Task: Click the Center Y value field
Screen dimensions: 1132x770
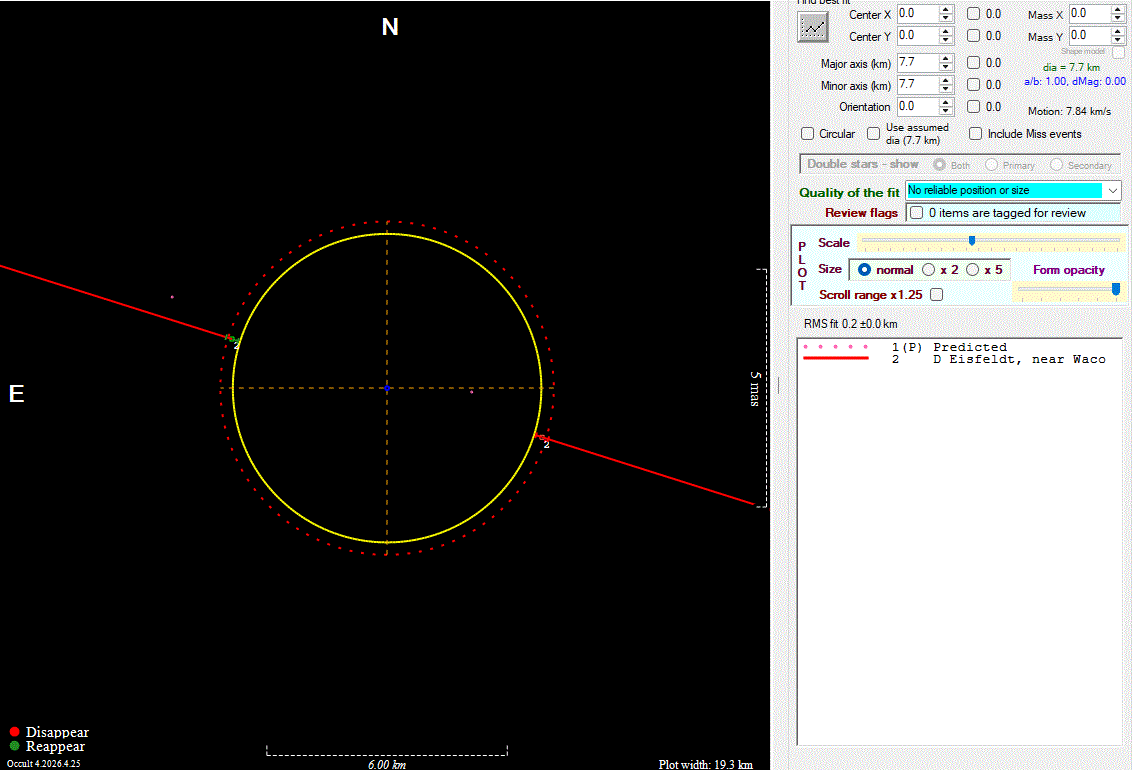Action: (917, 35)
